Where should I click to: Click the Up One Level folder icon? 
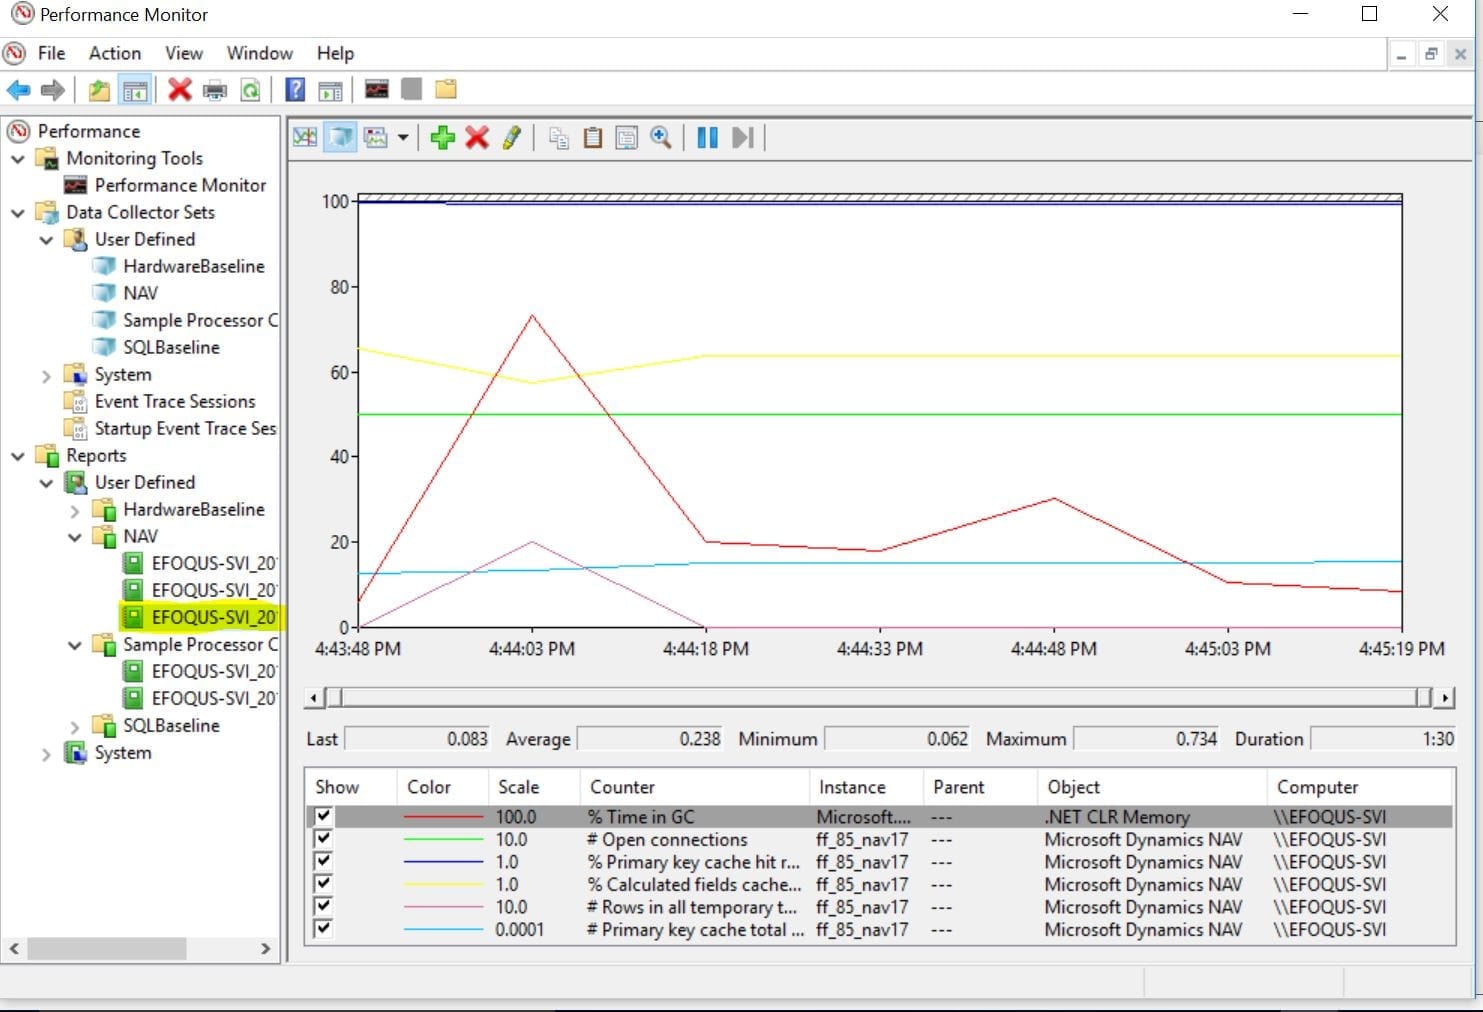click(99, 90)
